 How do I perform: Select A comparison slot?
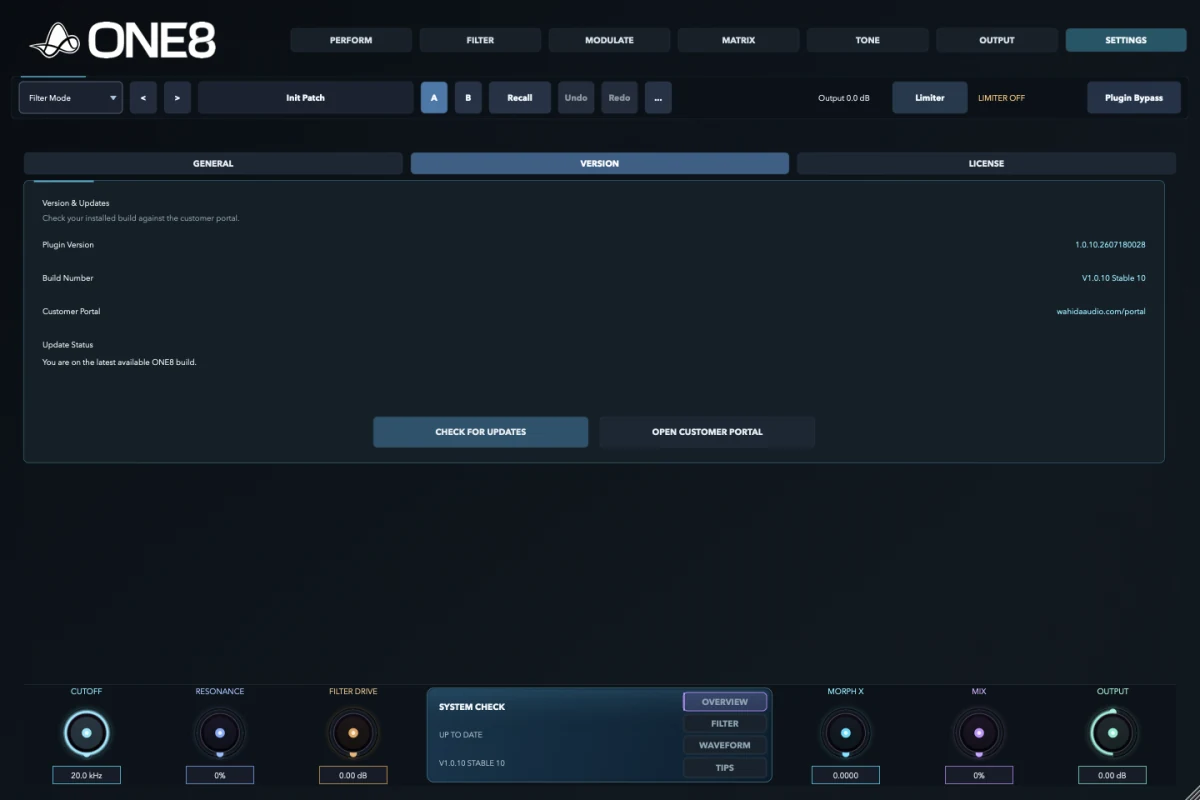coord(434,98)
